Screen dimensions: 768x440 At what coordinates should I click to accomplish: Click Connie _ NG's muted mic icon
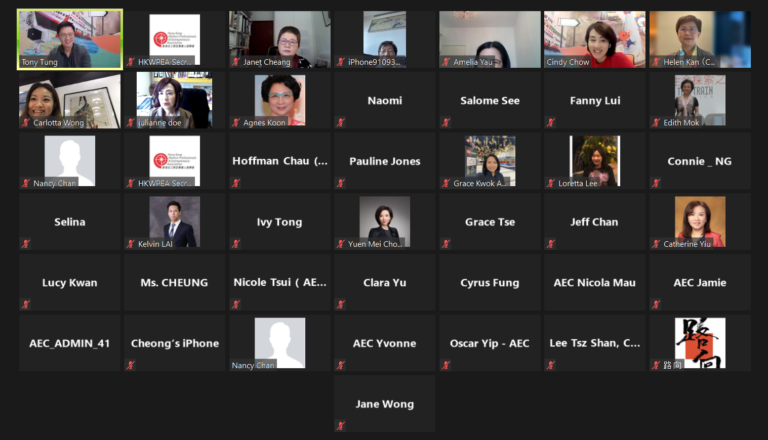(656, 183)
